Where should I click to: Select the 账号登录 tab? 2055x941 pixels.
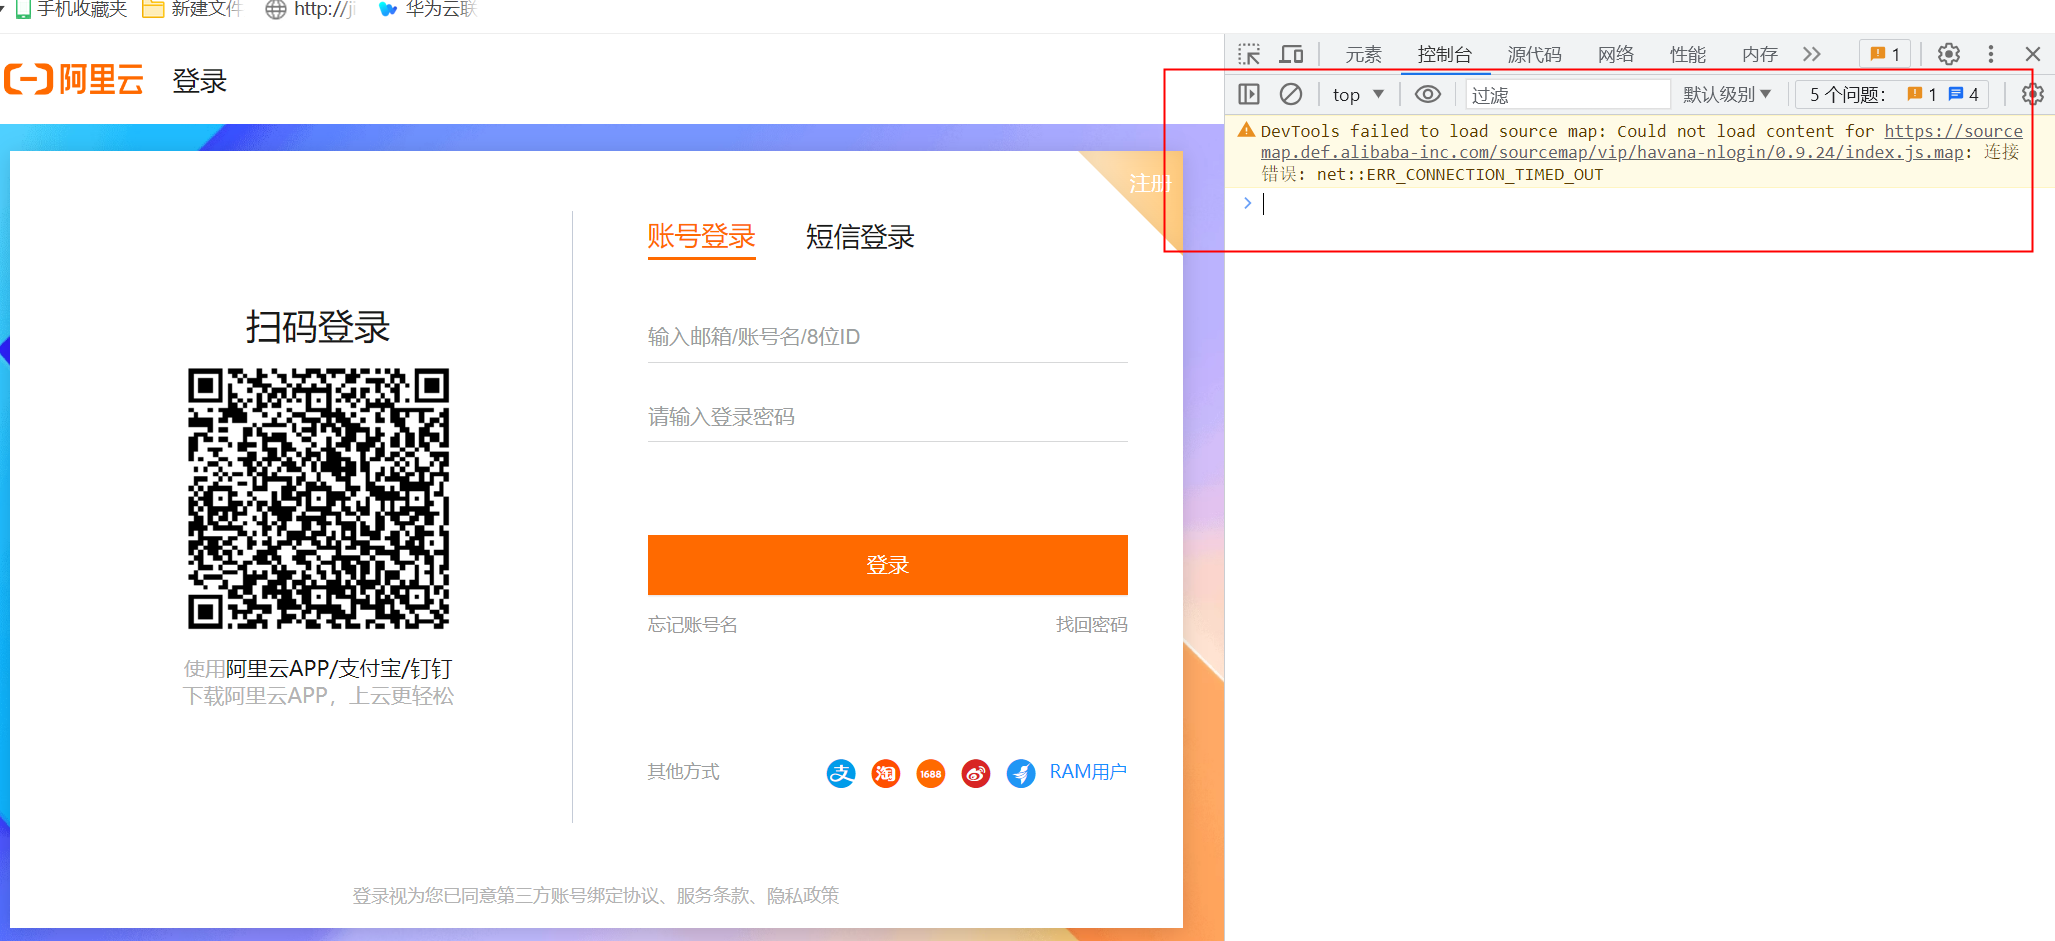point(701,237)
